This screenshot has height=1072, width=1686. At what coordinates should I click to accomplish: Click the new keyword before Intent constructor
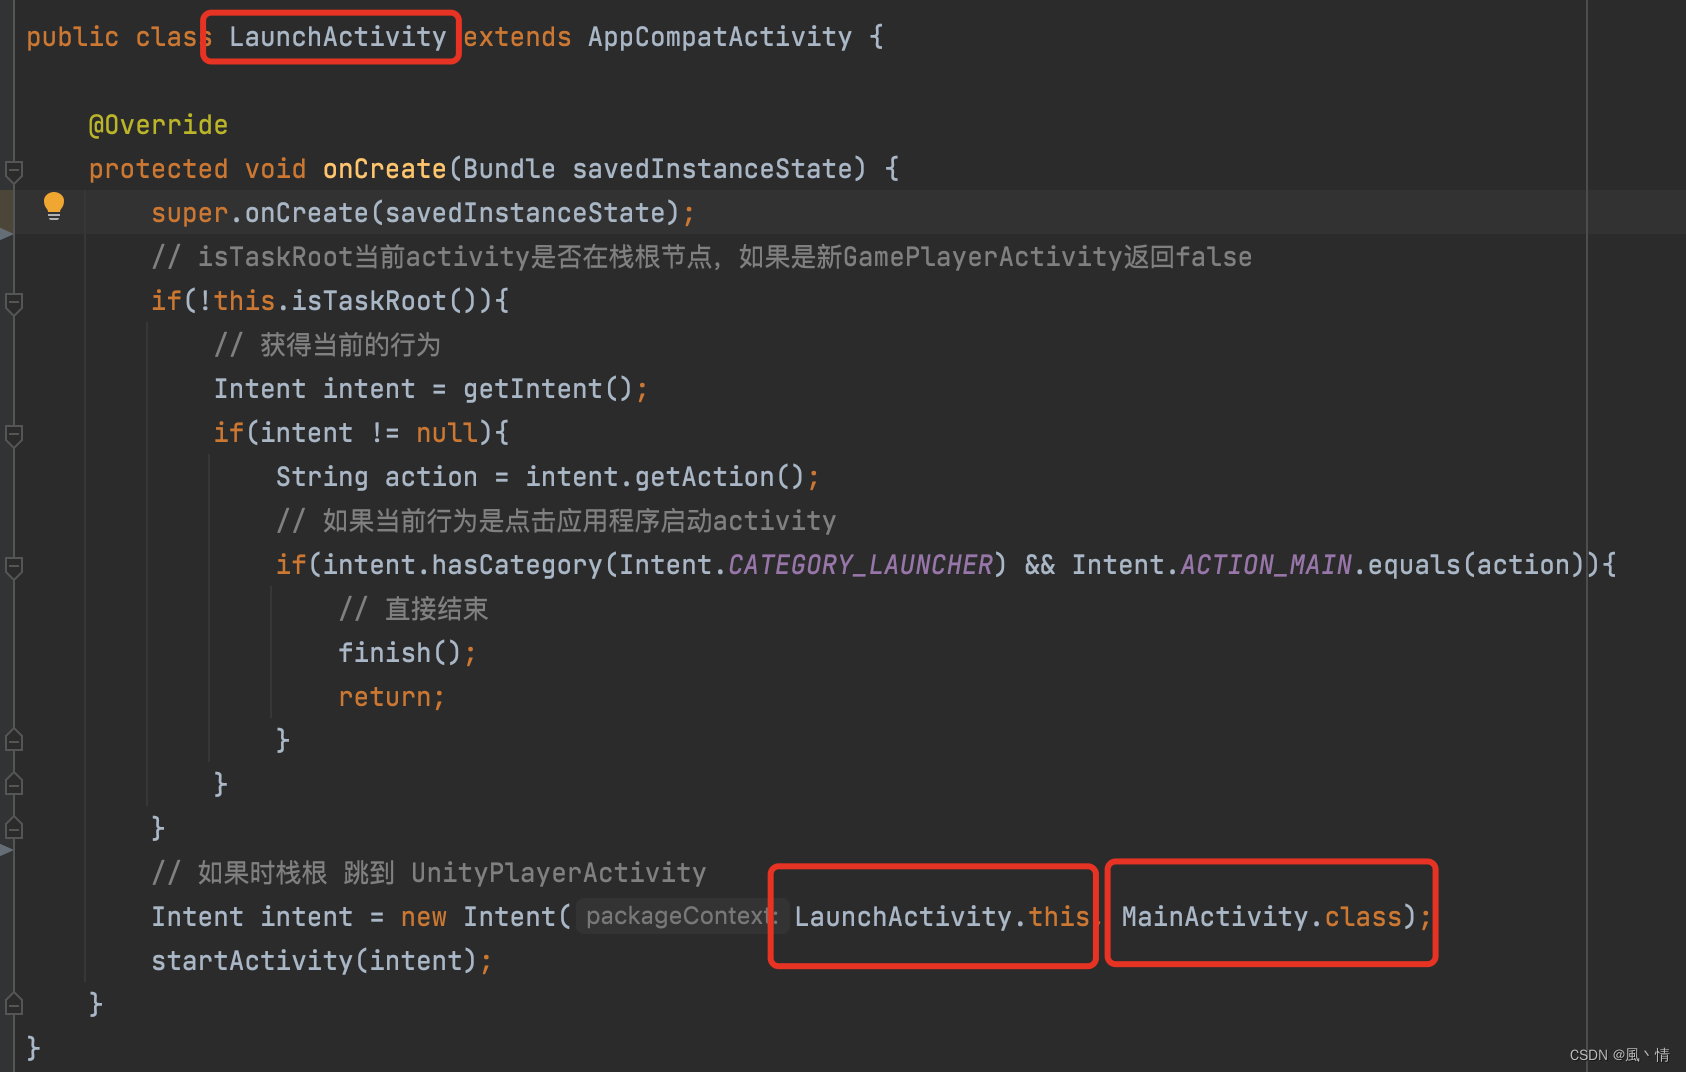click(423, 917)
